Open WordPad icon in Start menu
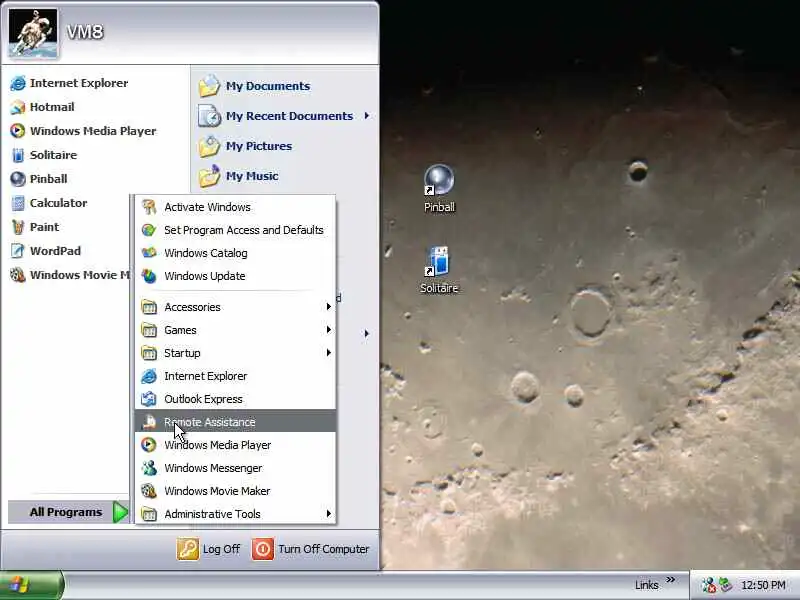This screenshot has width=800, height=600. coord(18,251)
